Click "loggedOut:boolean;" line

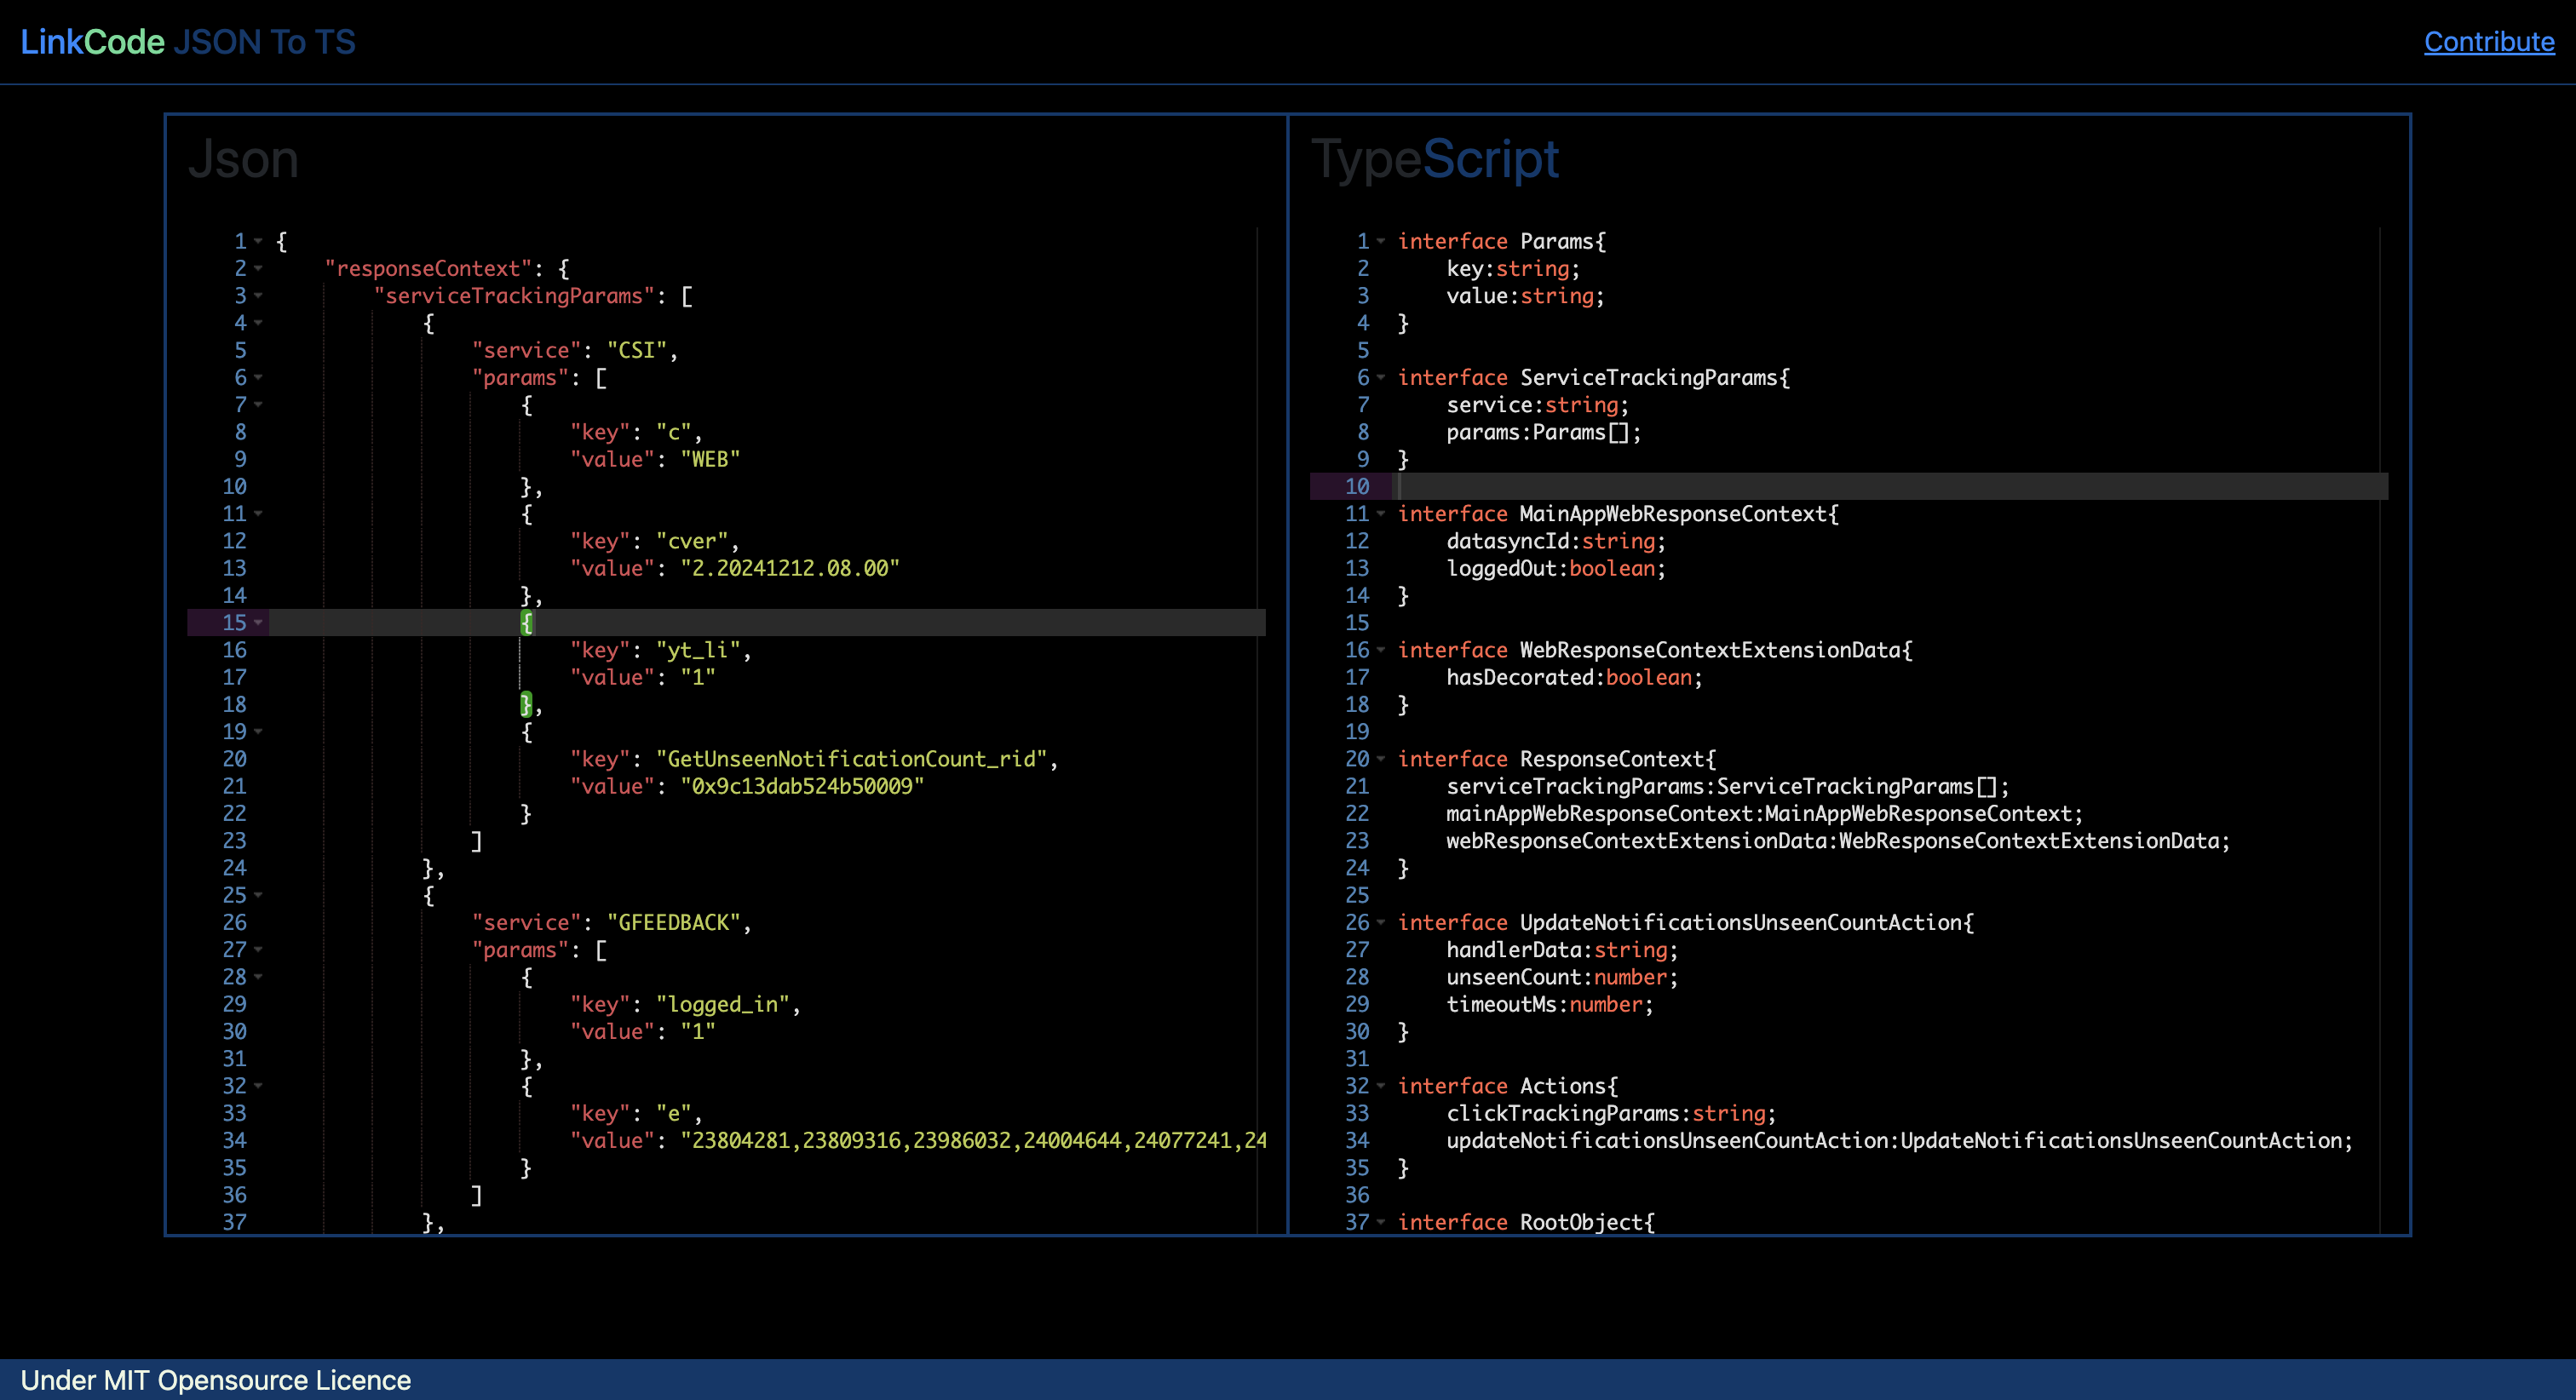pyautogui.click(x=1556, y=568)
